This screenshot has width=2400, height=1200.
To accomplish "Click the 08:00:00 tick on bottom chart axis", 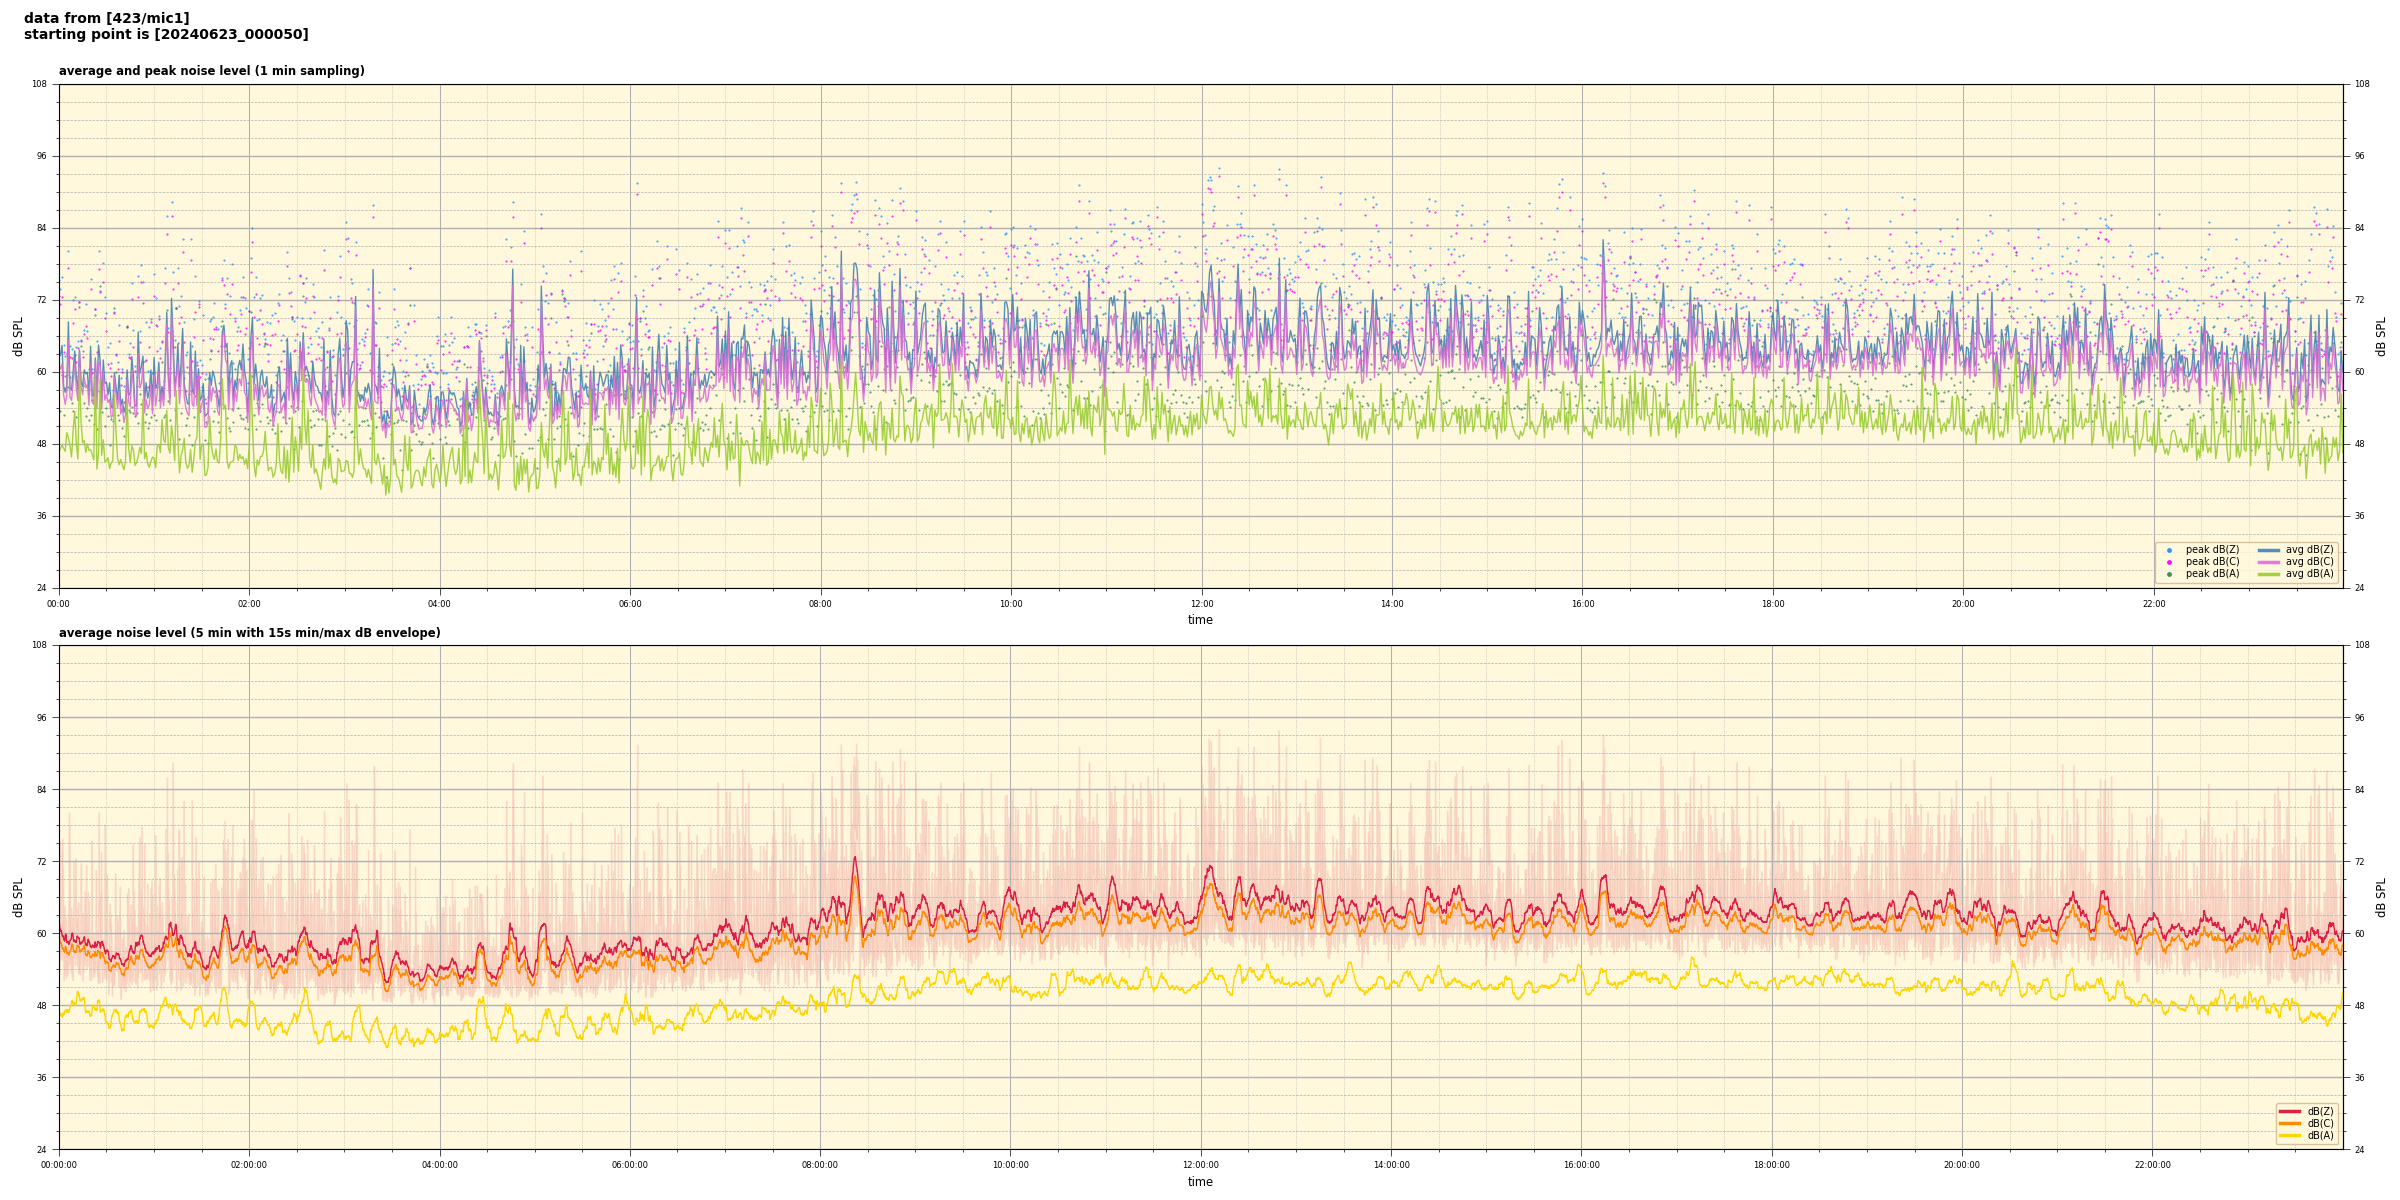I will [x=820, y=1165].
